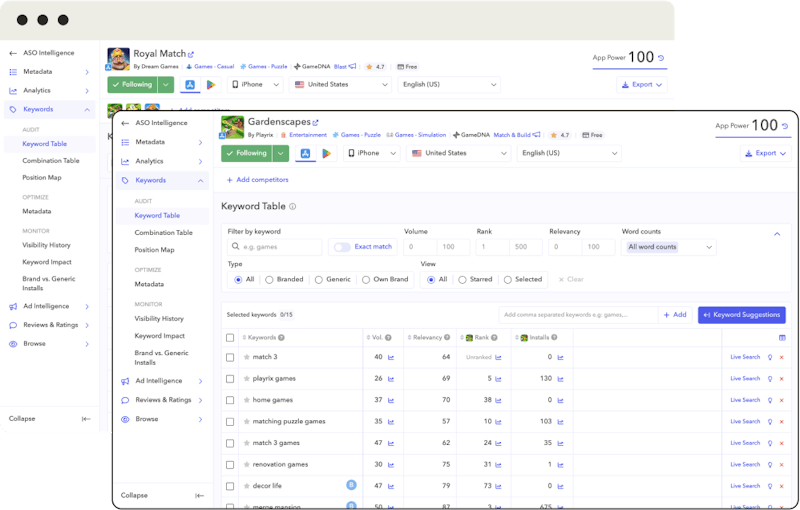Select the Branded type radio button
800x510 pixels.
(269, 280)
